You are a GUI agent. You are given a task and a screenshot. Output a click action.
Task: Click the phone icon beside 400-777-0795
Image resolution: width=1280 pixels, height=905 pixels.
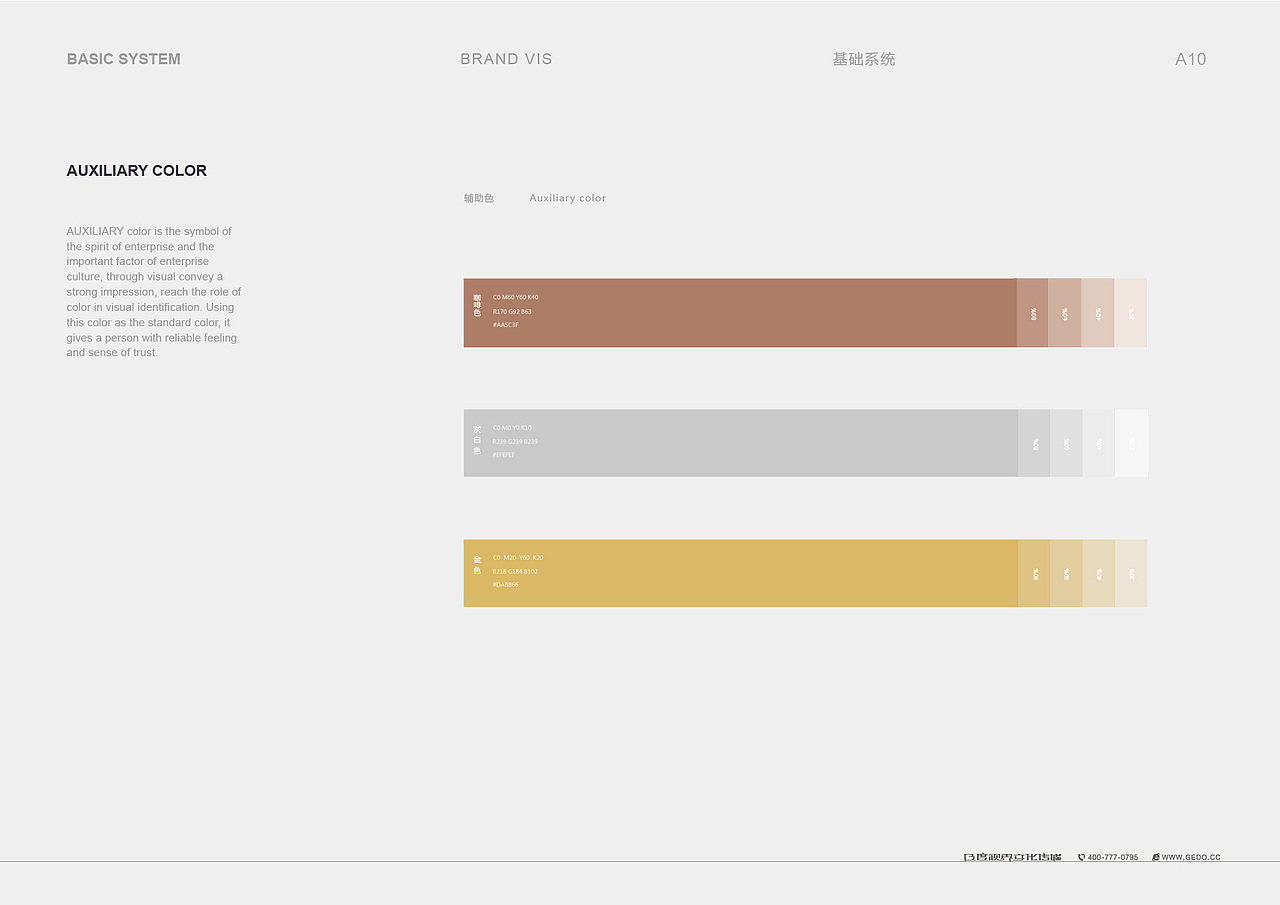(1081, 857)
